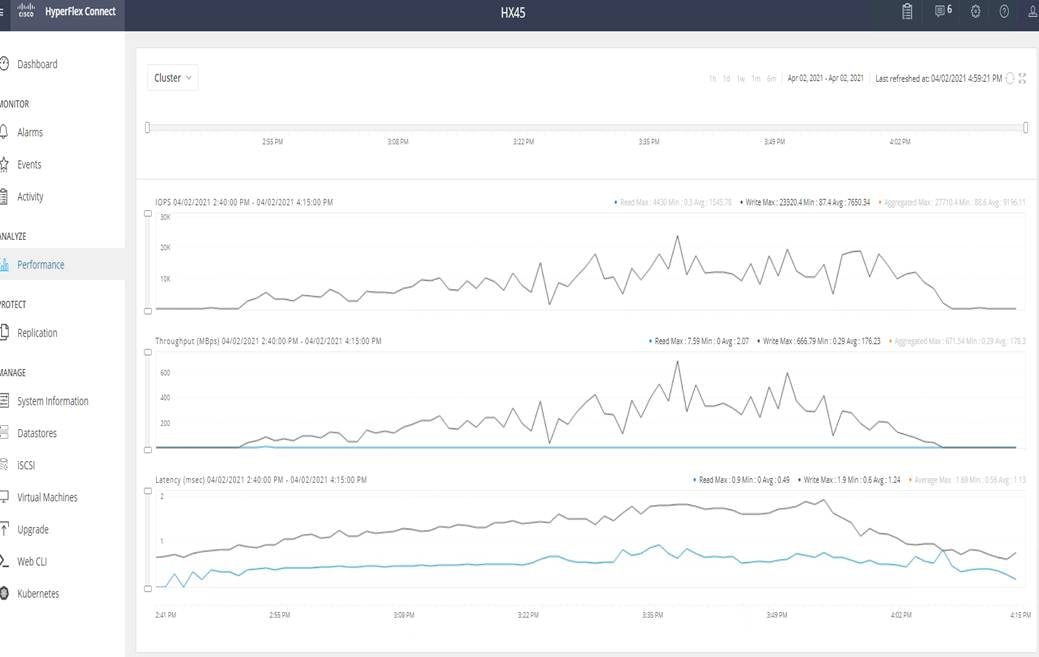Select the 1d time range
Screen dimensions: 1039x657
click(x=726, y=78)
